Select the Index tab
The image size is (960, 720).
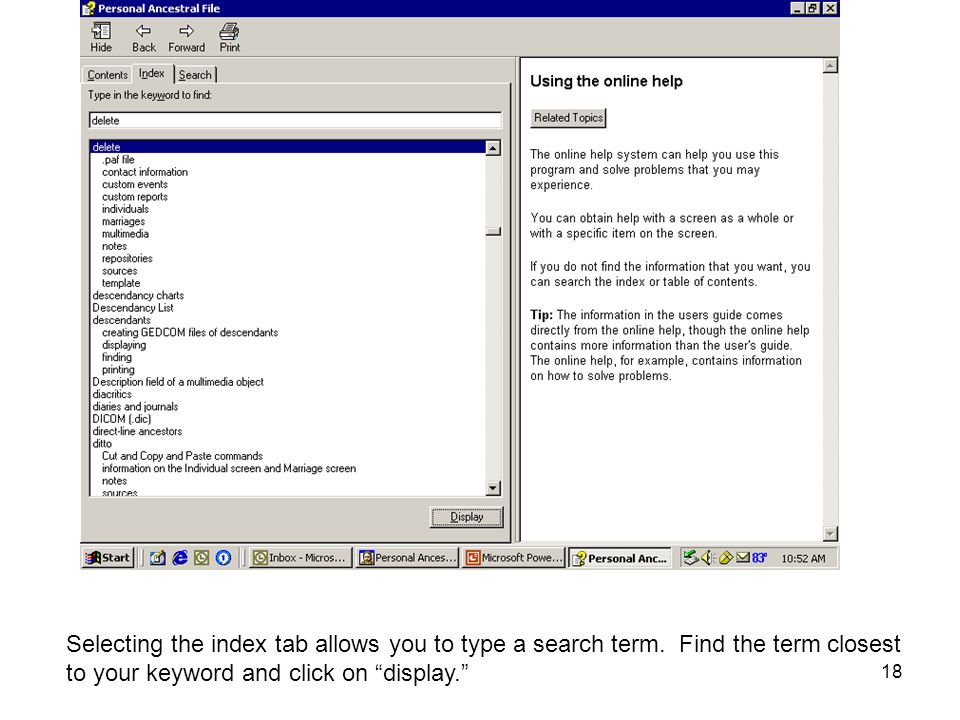pyautogui.click(x=151, y=73)
